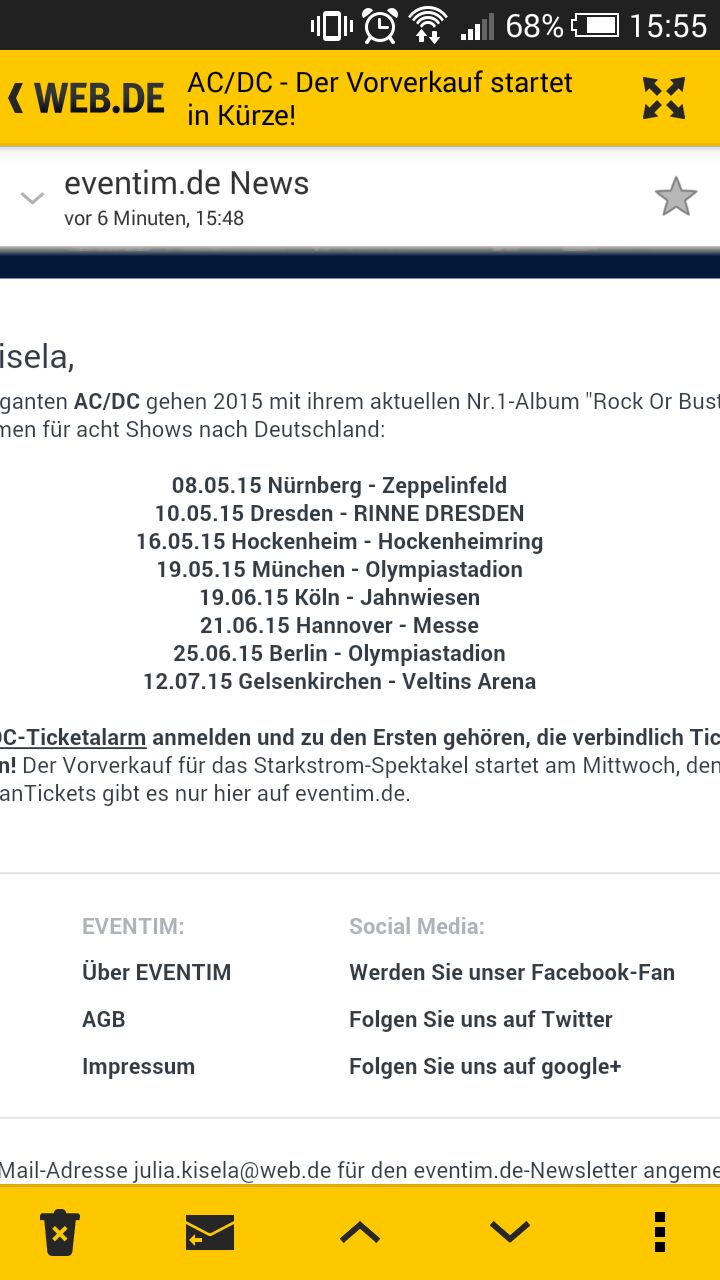Tap Folgen Sie uns auf Twitter
The image size is (720, 1280).
point(481,1019)
